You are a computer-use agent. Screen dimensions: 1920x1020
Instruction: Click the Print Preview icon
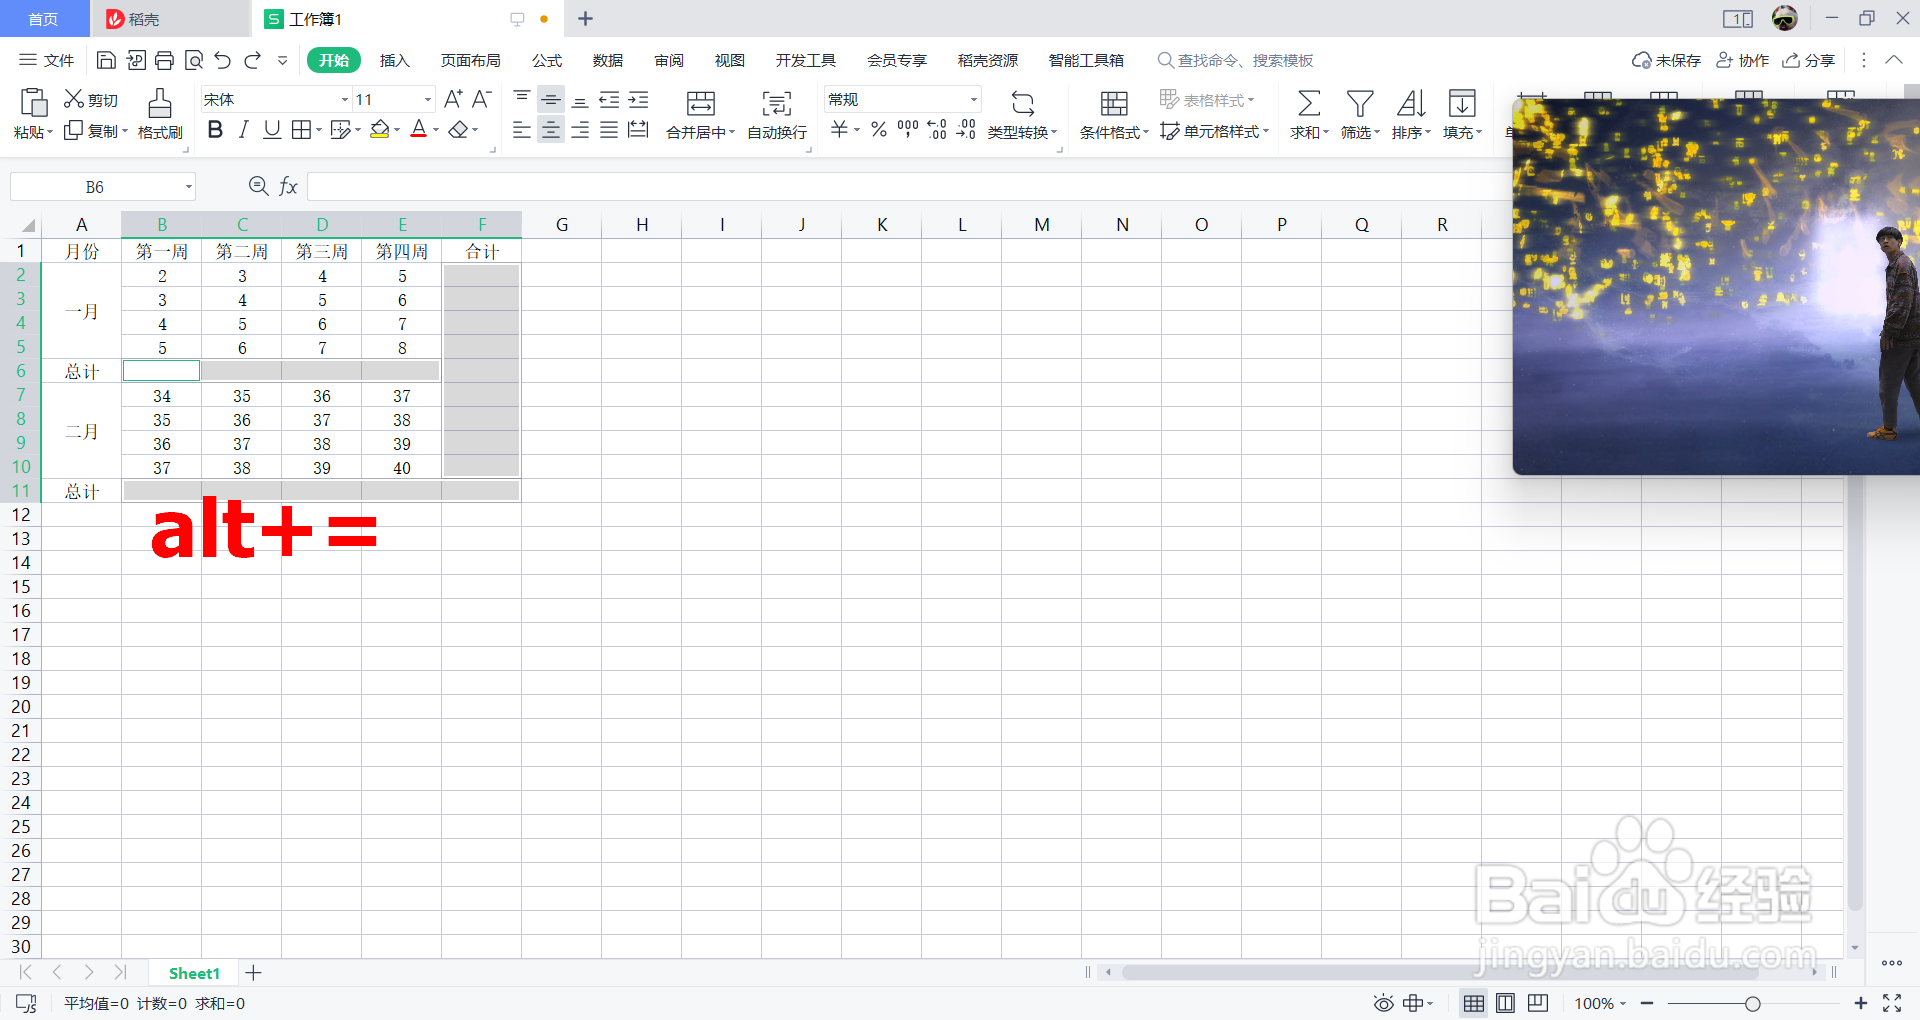coord(194,60)
